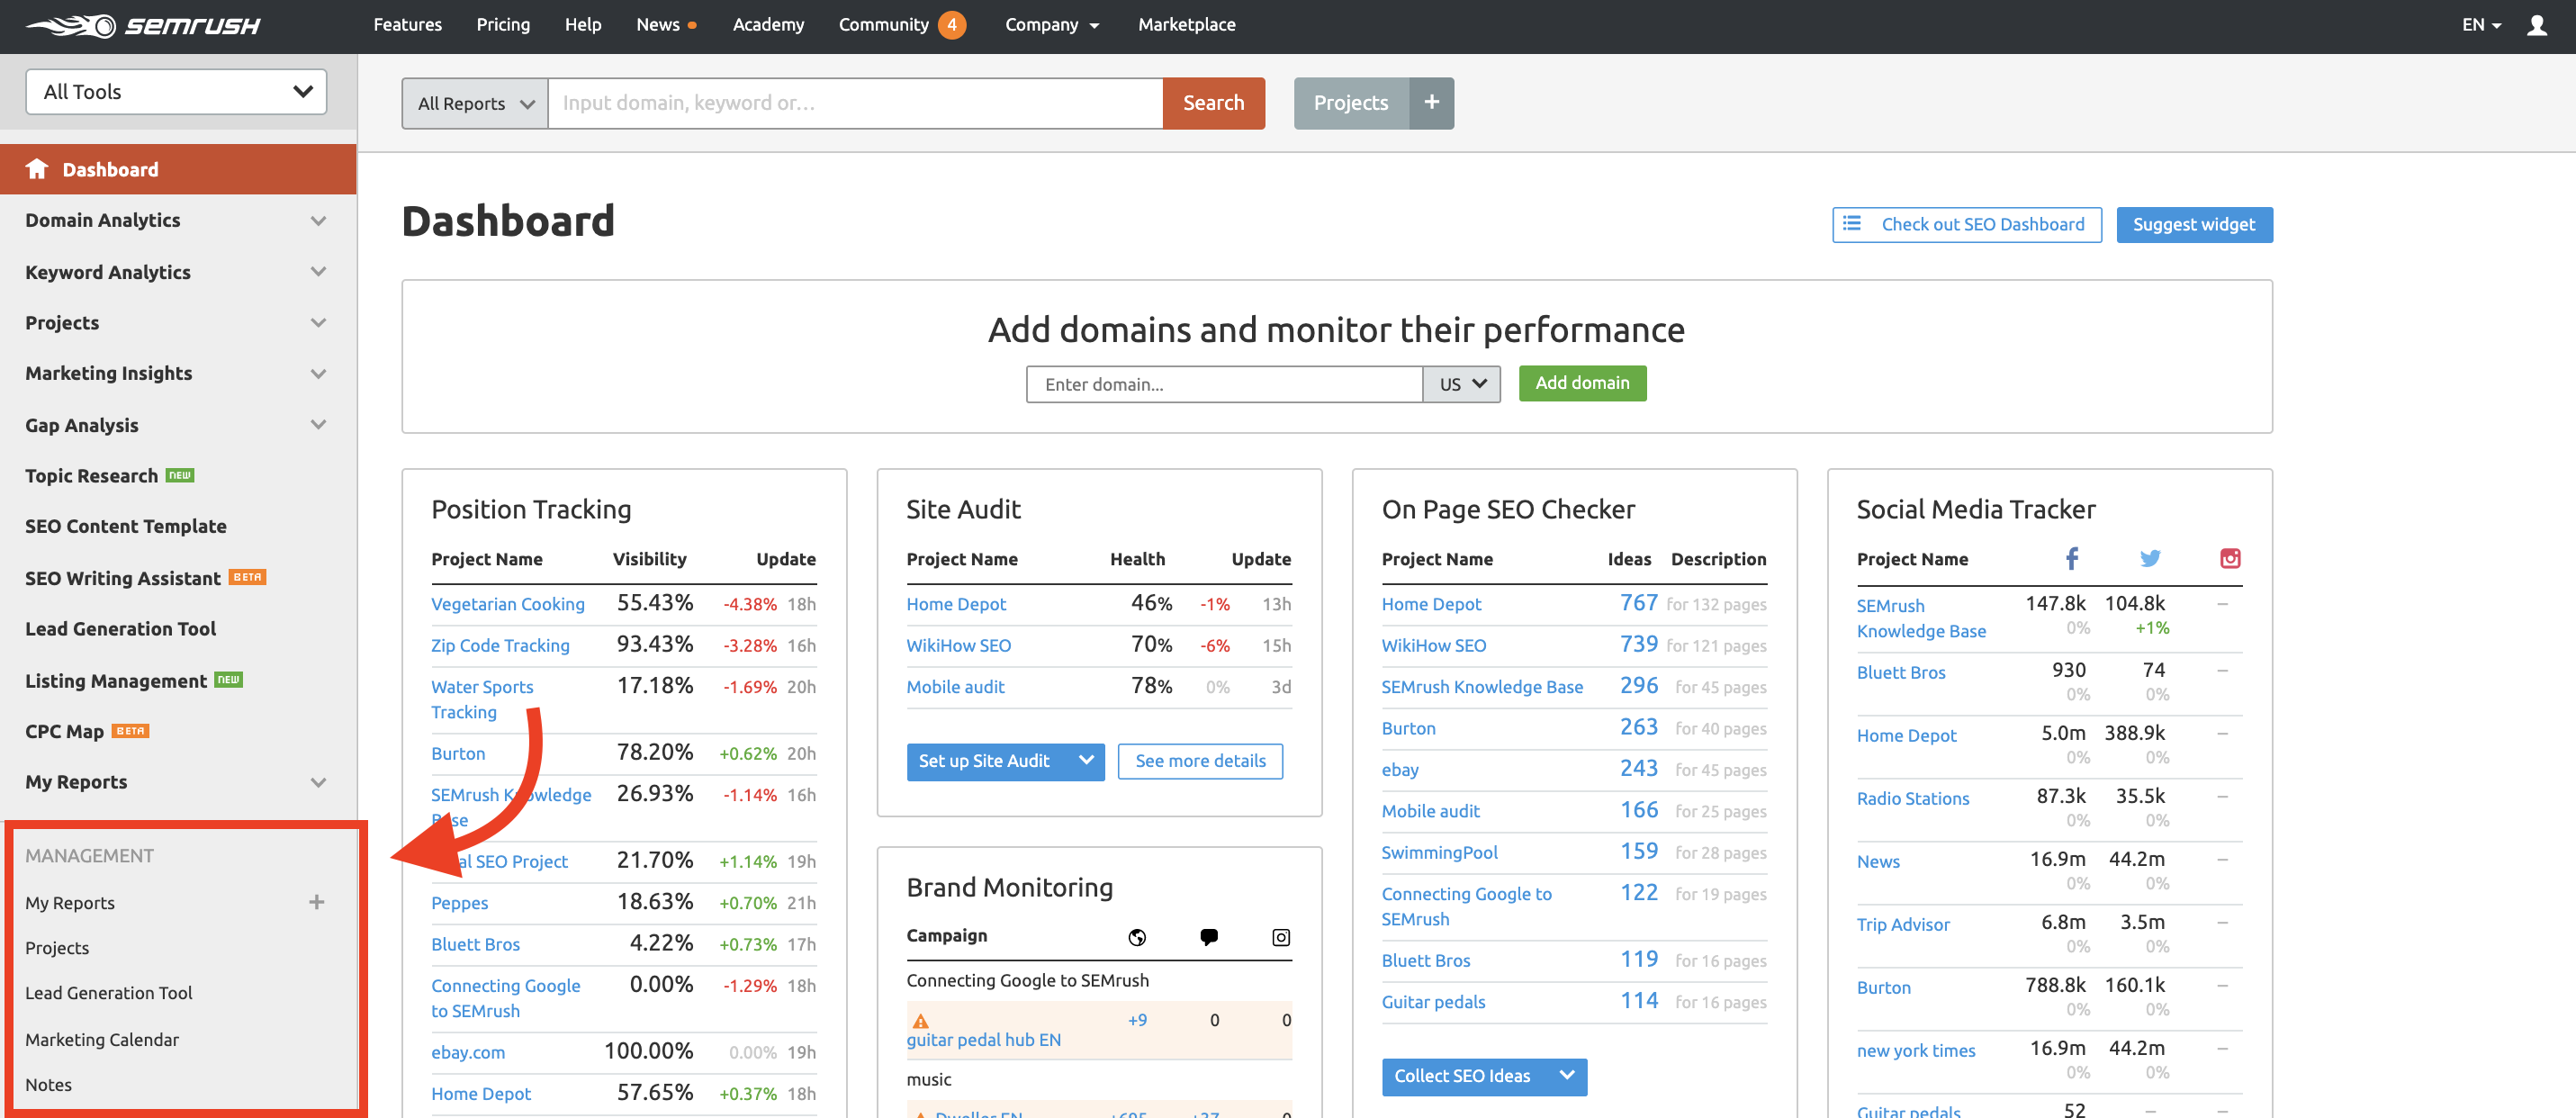Click the plus icon beside My Reports
The image size is (2576, 1118).
pyautogui.click(x=317, y=902)
